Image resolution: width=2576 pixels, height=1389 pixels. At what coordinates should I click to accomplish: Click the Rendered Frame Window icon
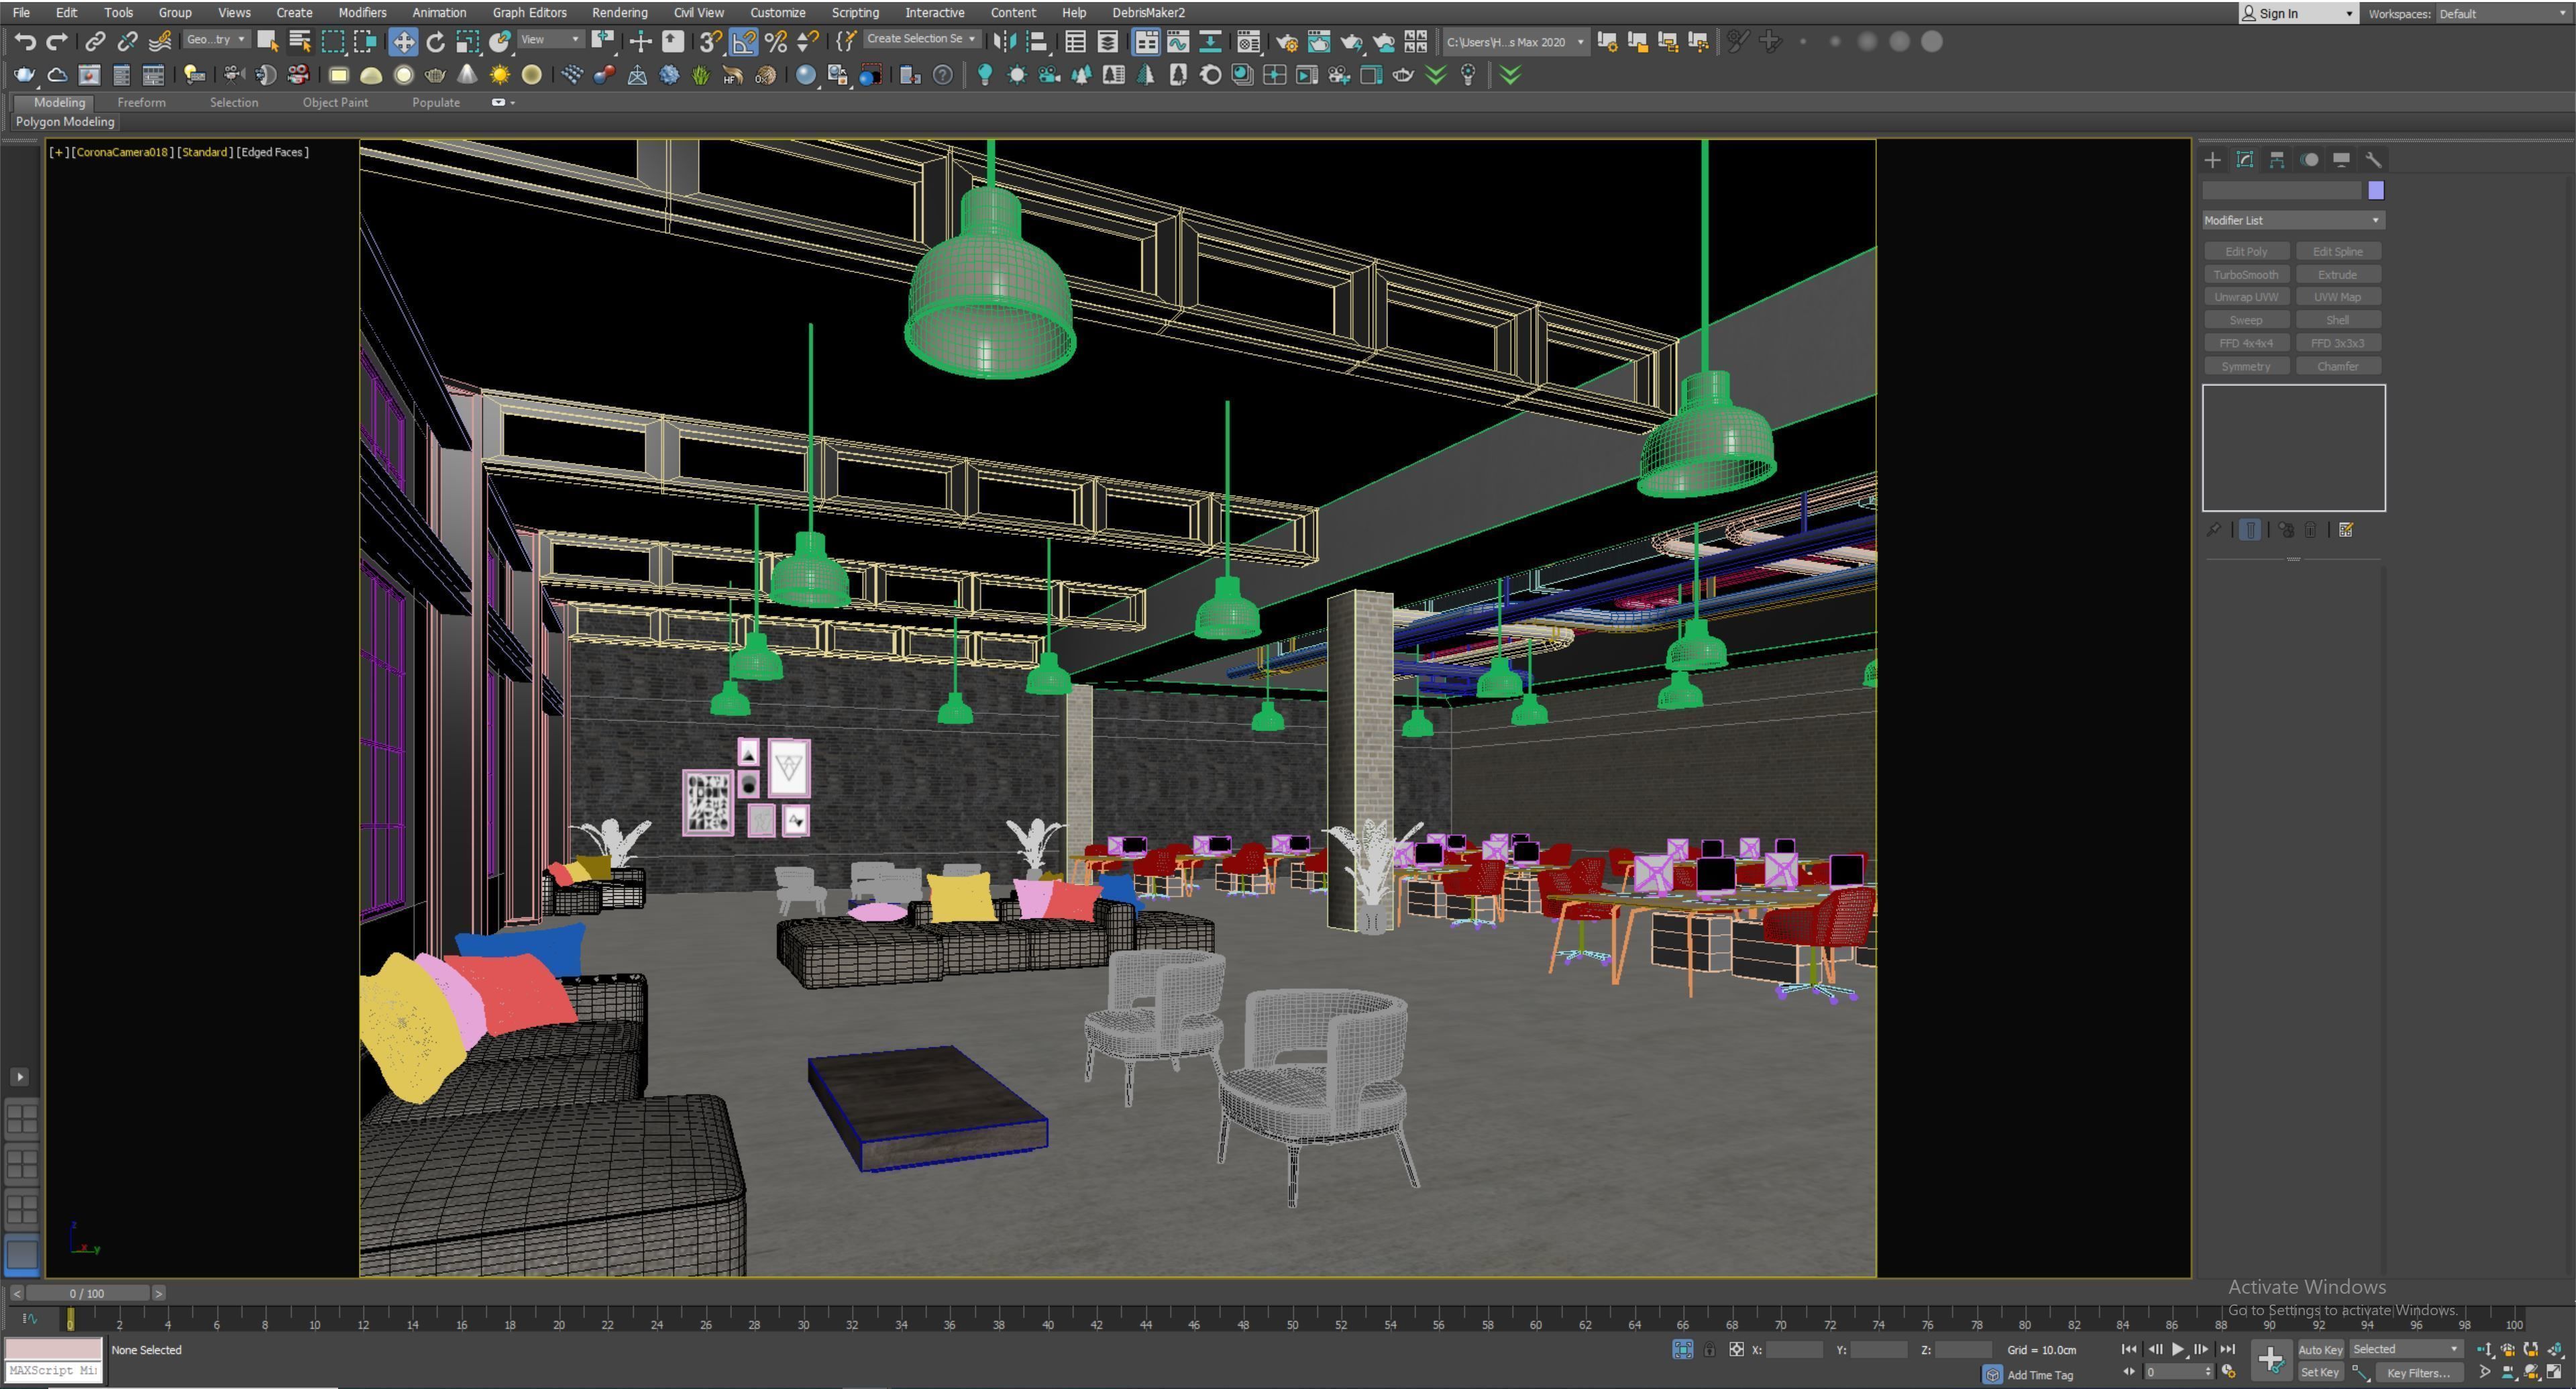tap(1319, 41)
